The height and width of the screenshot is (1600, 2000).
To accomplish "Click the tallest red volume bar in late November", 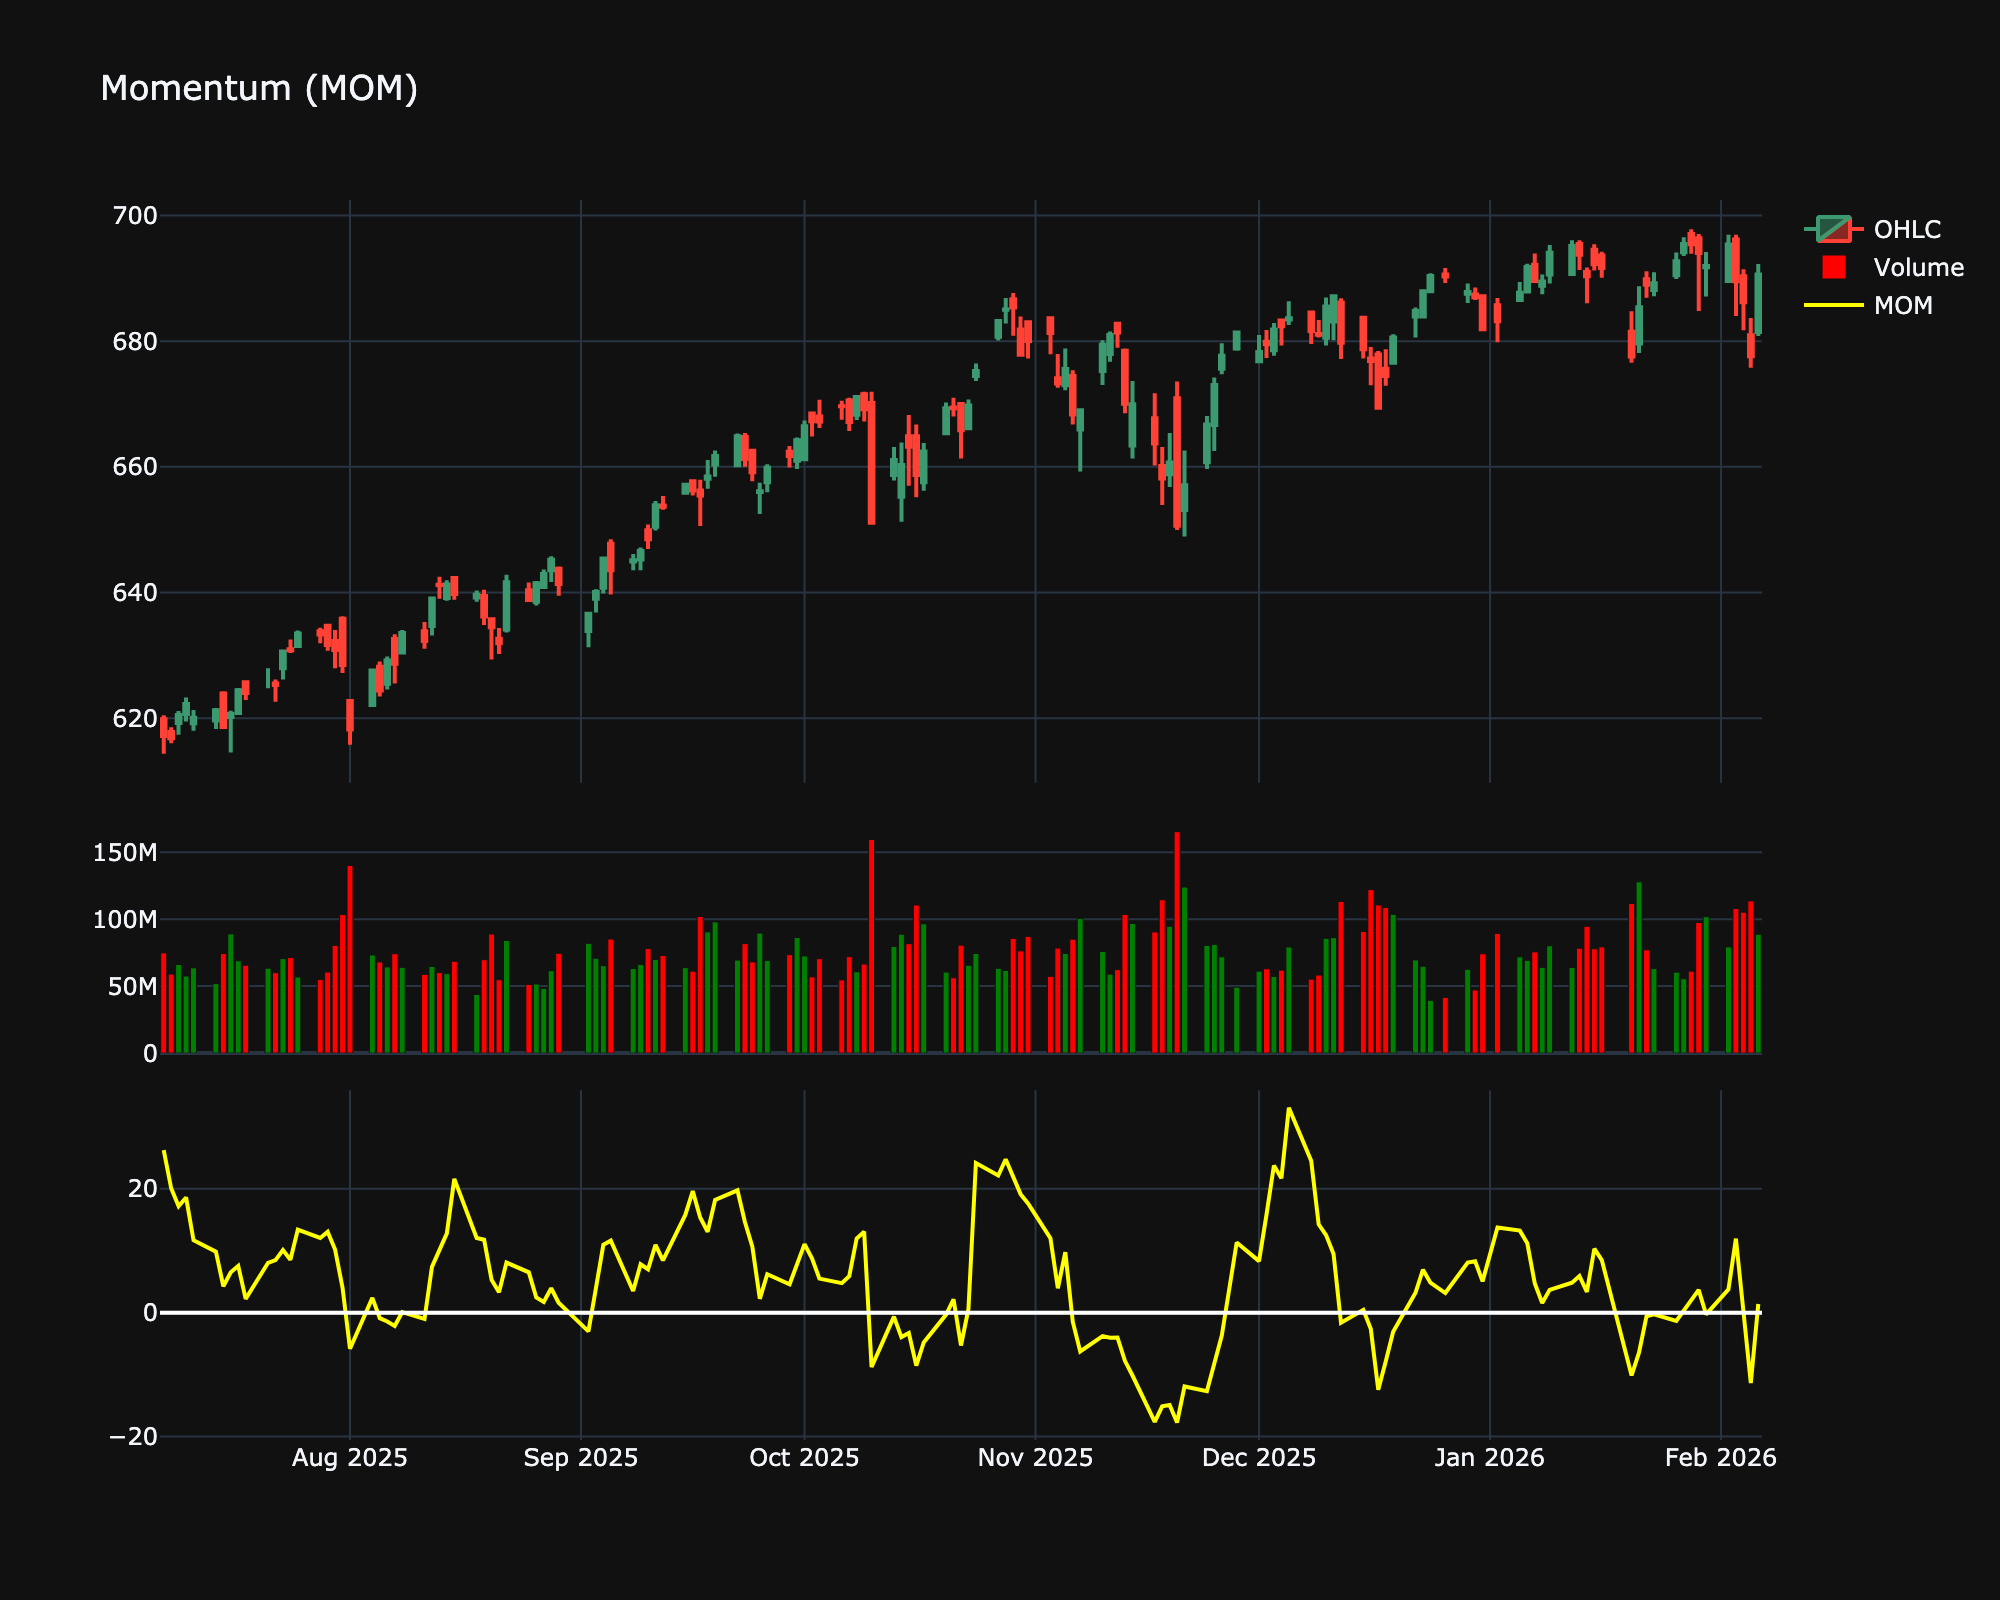I will [x=1177, y=940].
